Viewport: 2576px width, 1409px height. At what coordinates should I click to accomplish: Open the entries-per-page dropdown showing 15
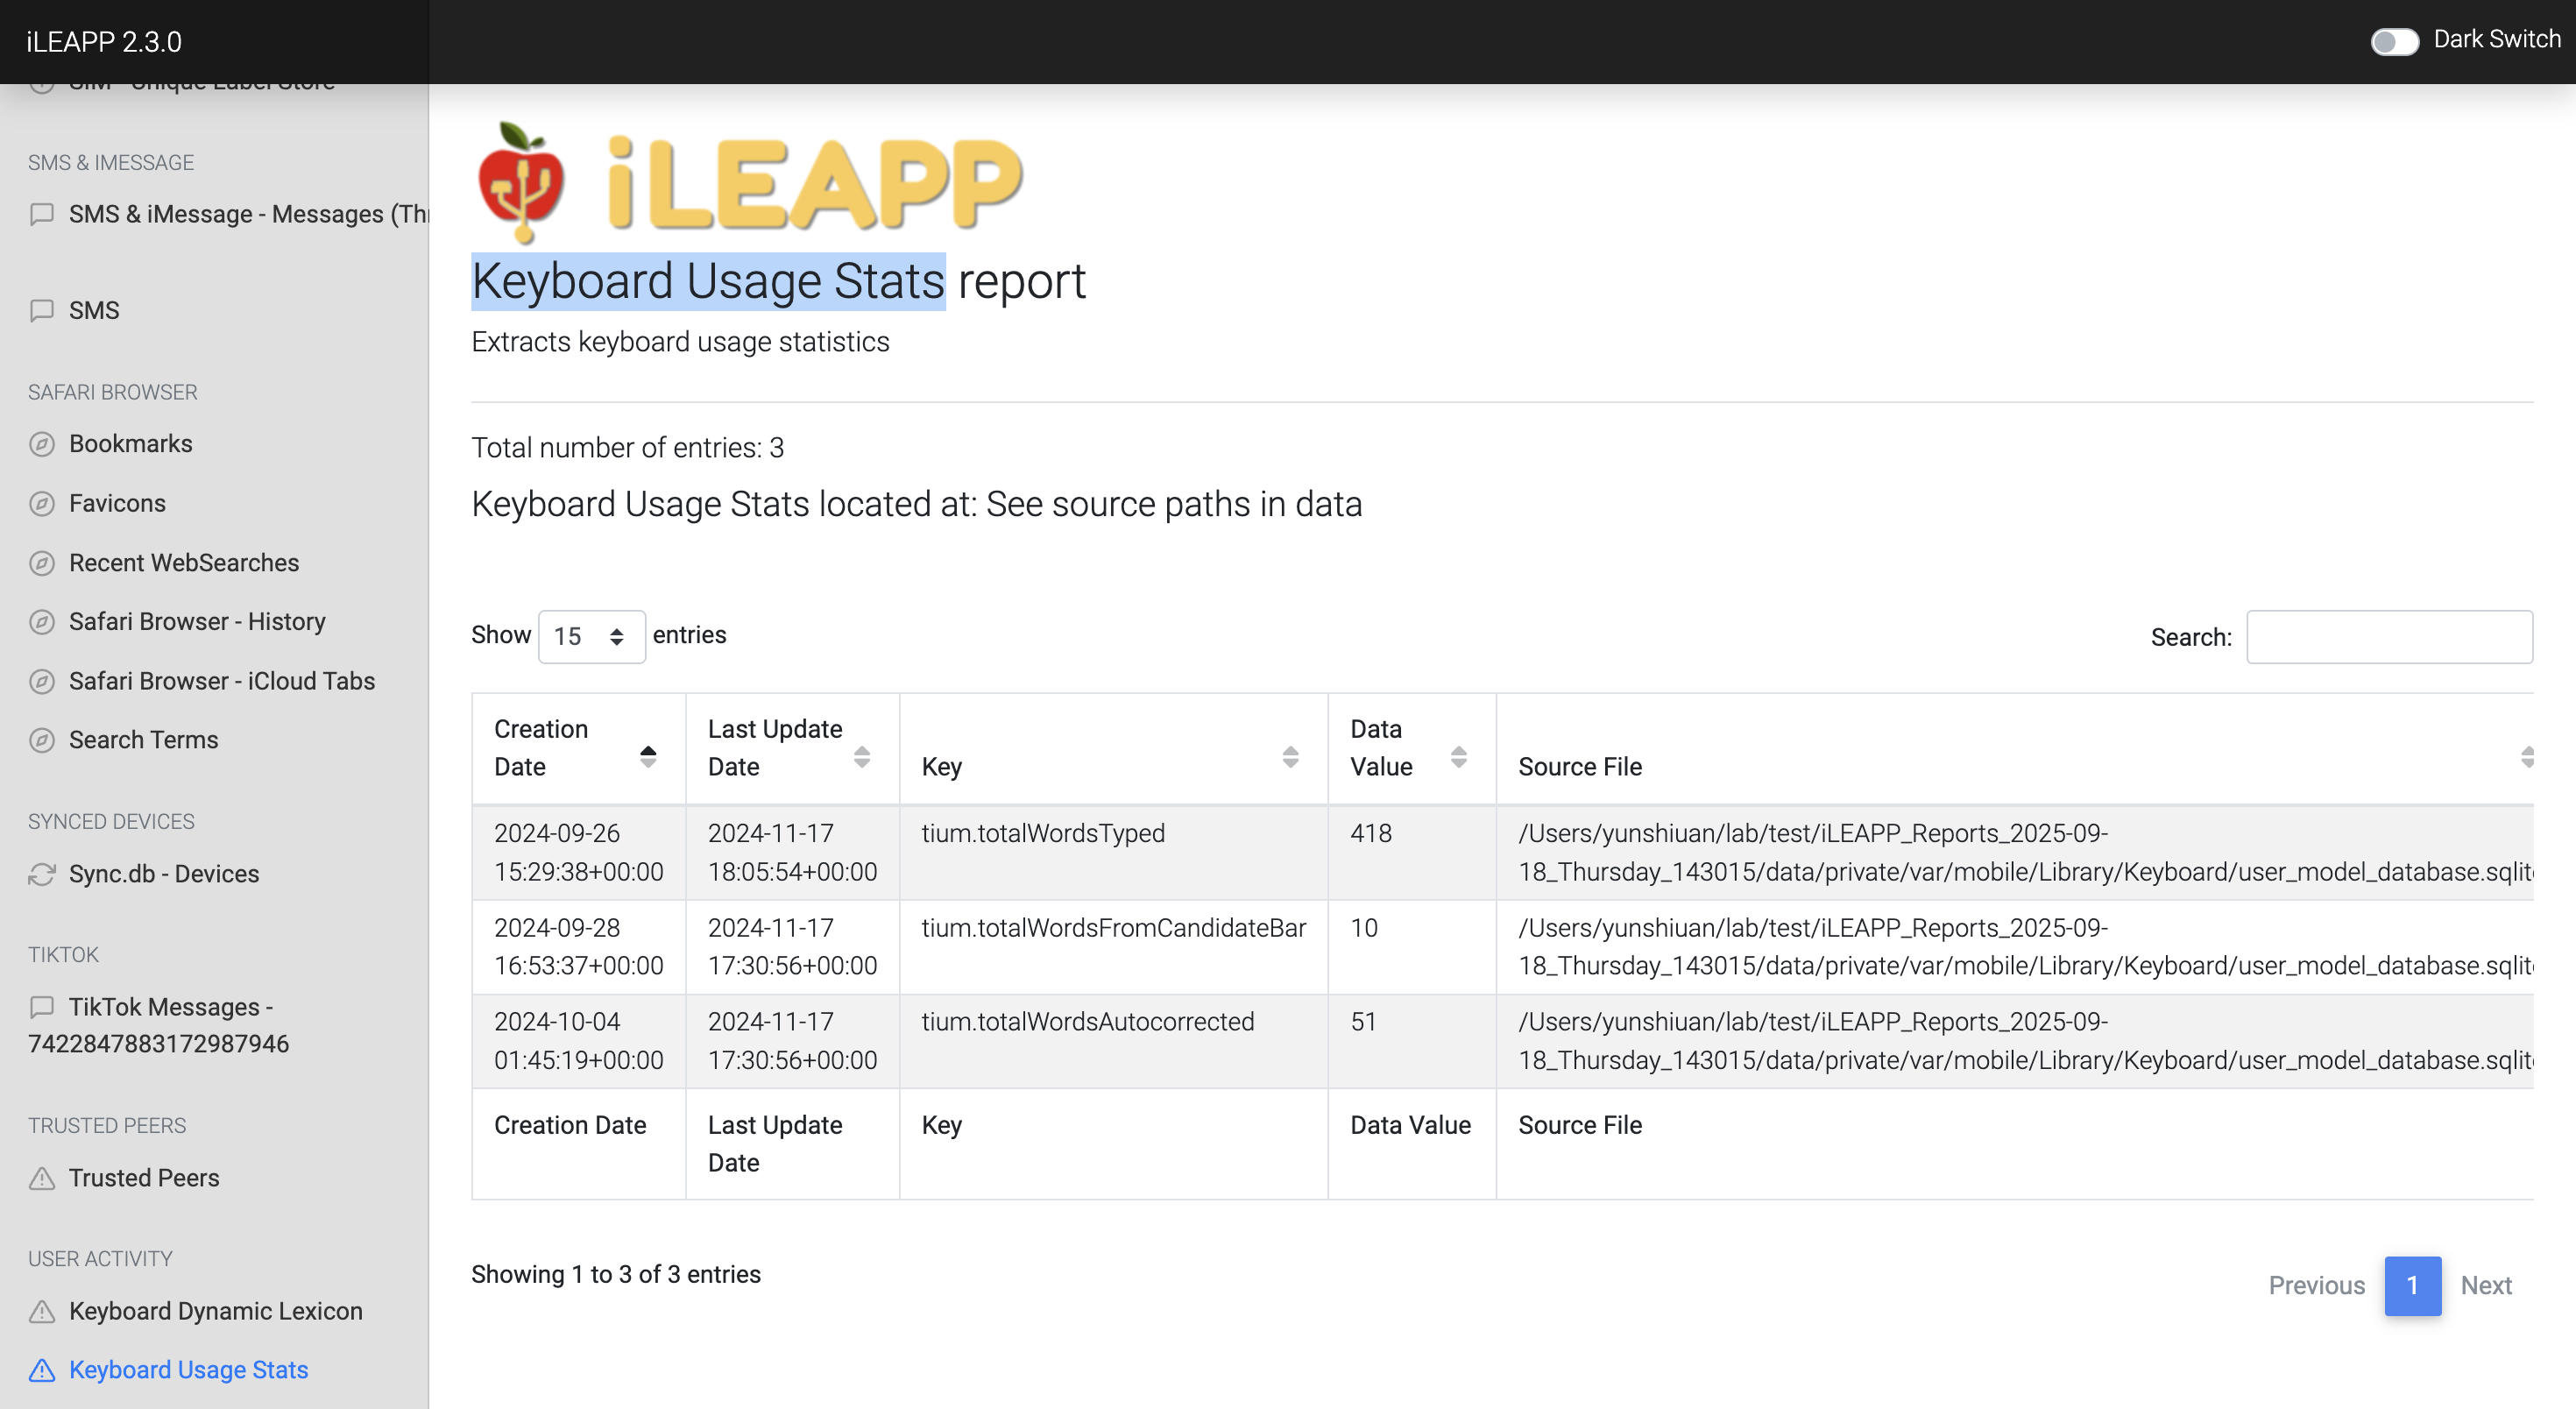[591, 636]
